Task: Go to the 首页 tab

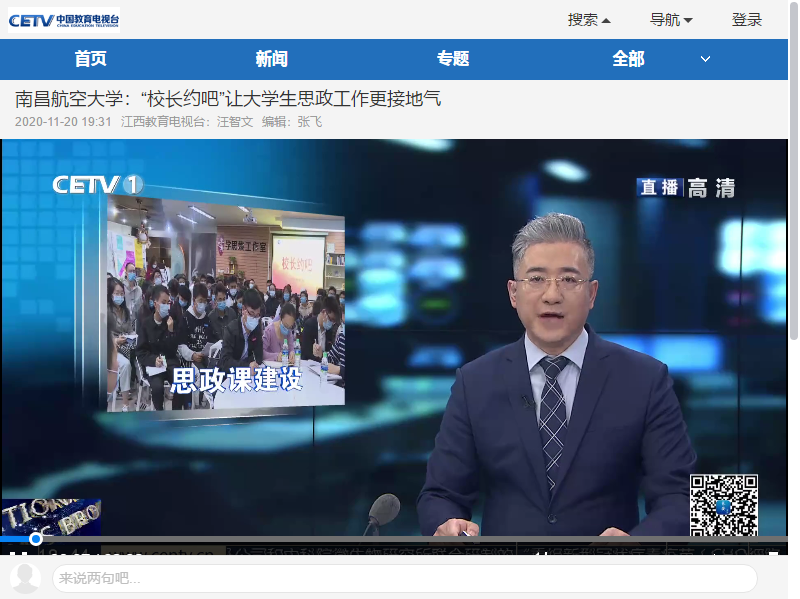Action: (90, 59)
